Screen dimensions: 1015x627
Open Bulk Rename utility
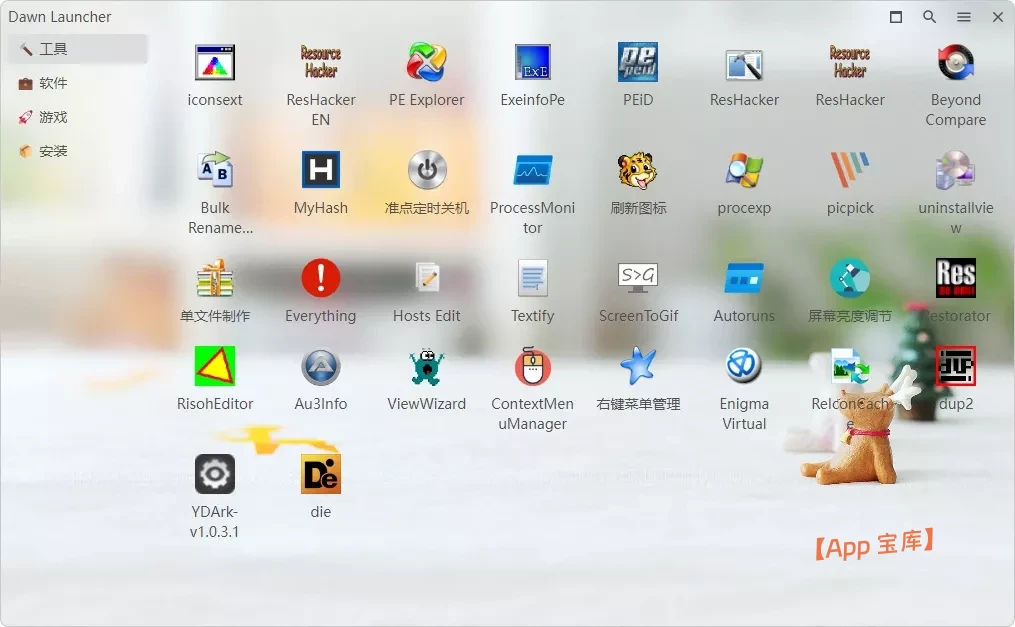point(215,170)
